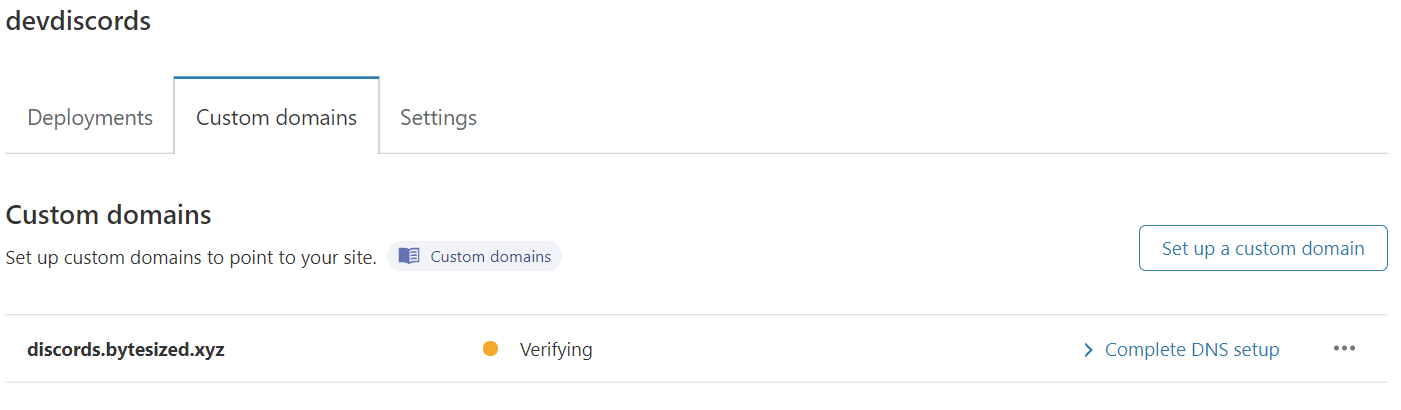
Task: Click the 'Set up custom domains' description text
Action: click(x=190, y=257)
